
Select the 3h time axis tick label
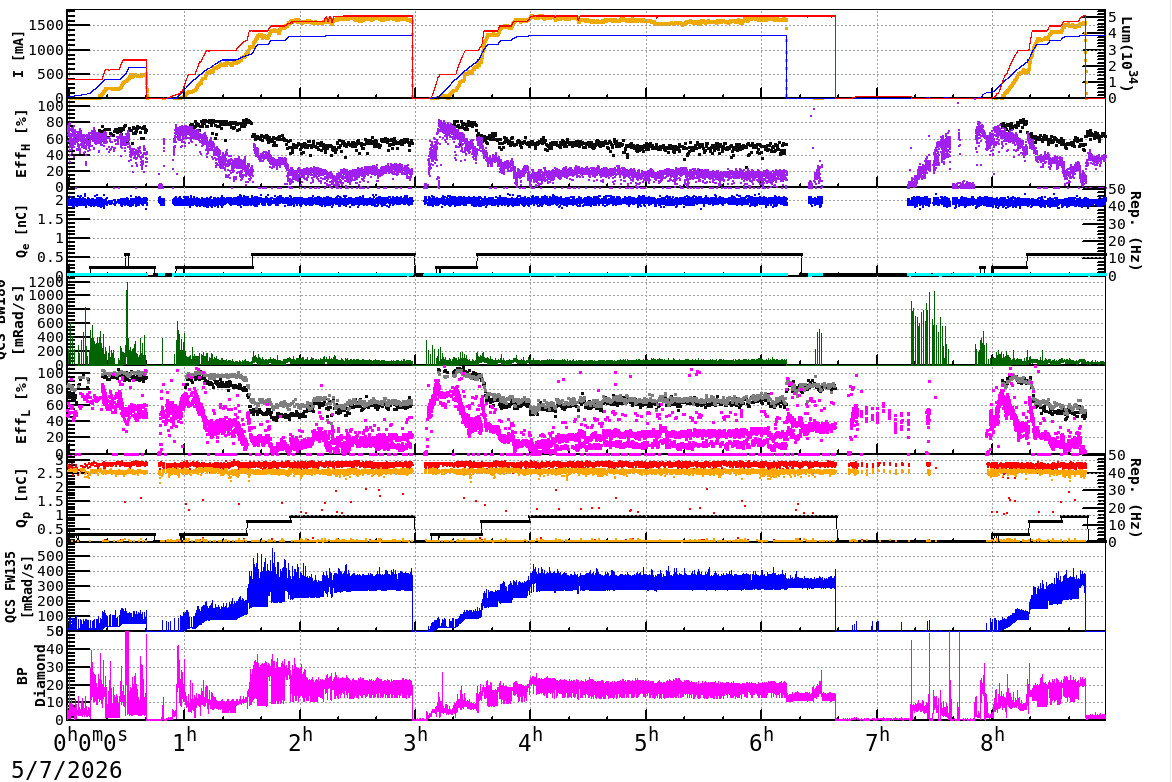click(x=416, y=740)
